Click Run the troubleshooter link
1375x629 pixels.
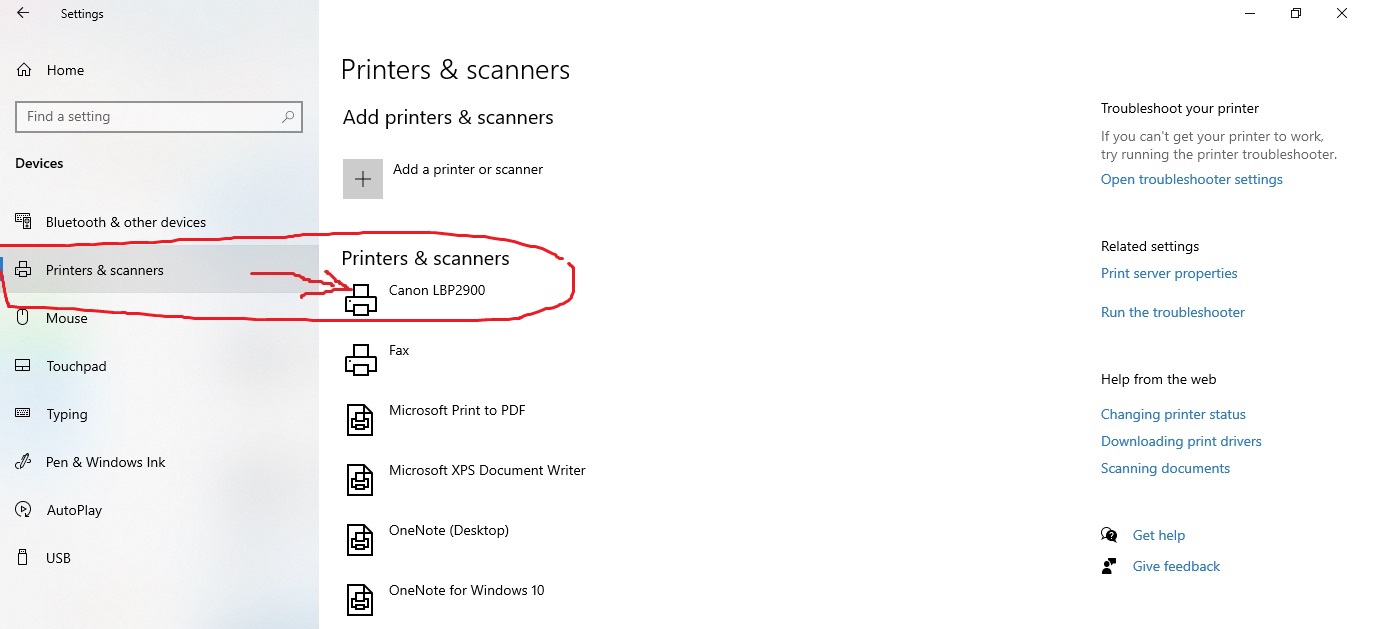1172,312
